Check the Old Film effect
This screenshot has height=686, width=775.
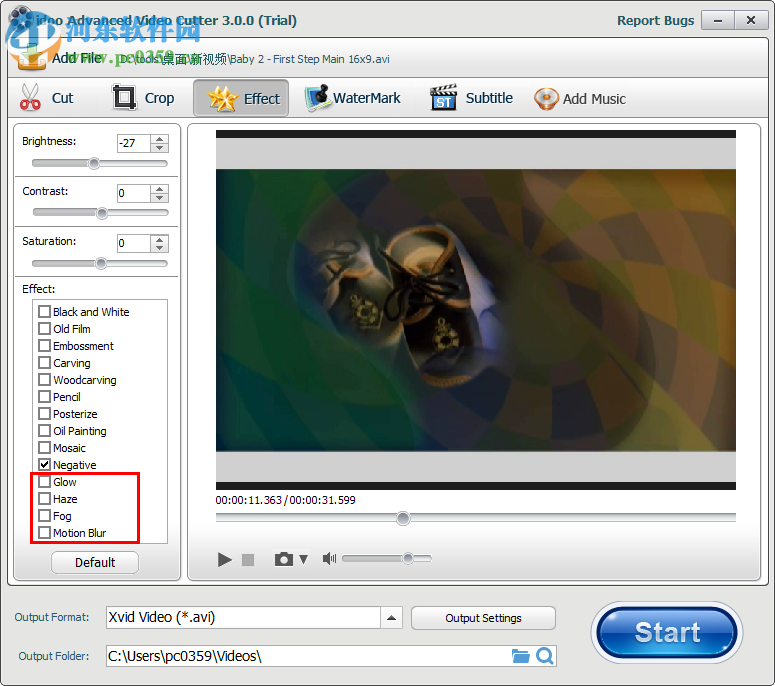pyautogui.click(x=44, y=329)
